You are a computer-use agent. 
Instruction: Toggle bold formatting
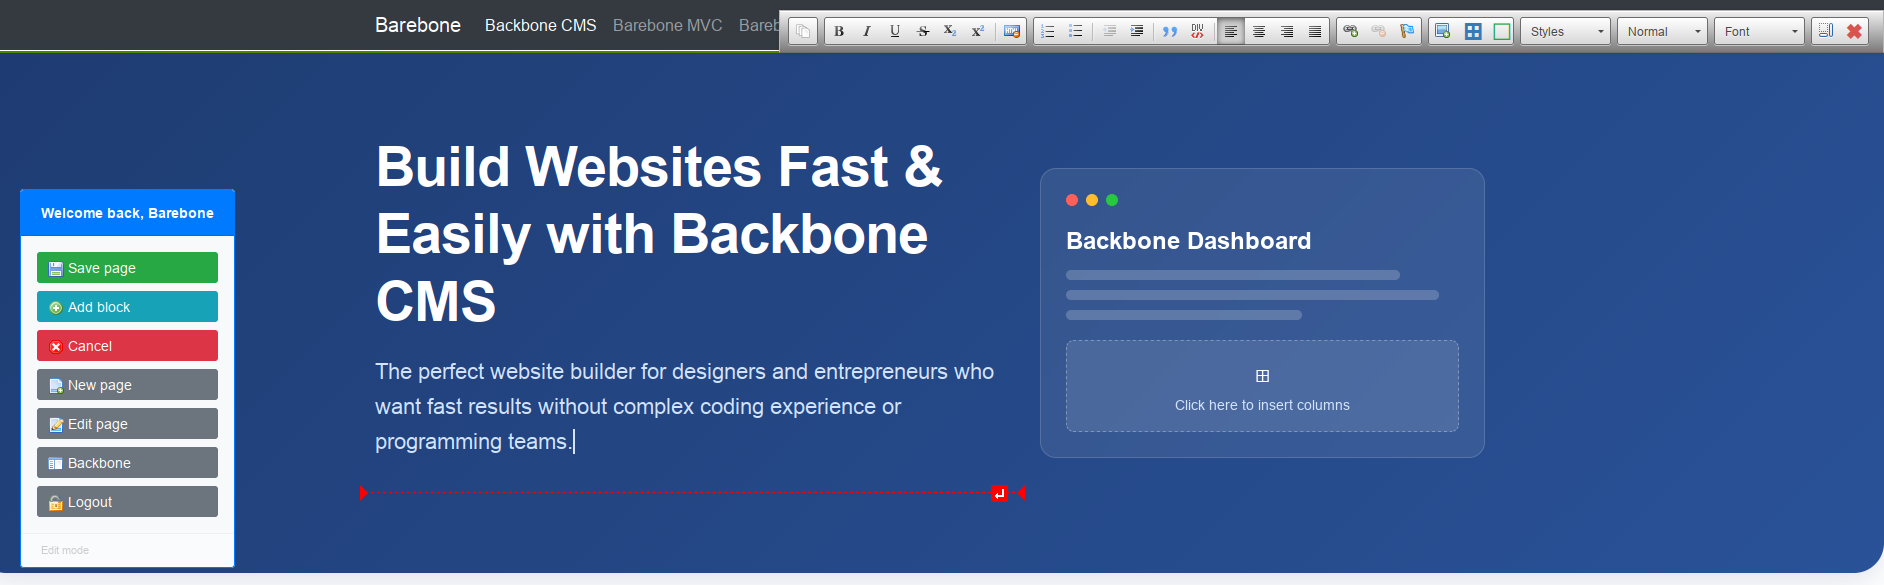839,31
